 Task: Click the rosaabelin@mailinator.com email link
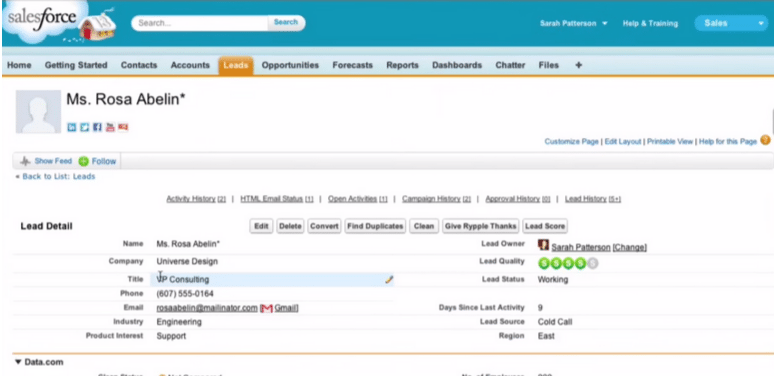207,308
